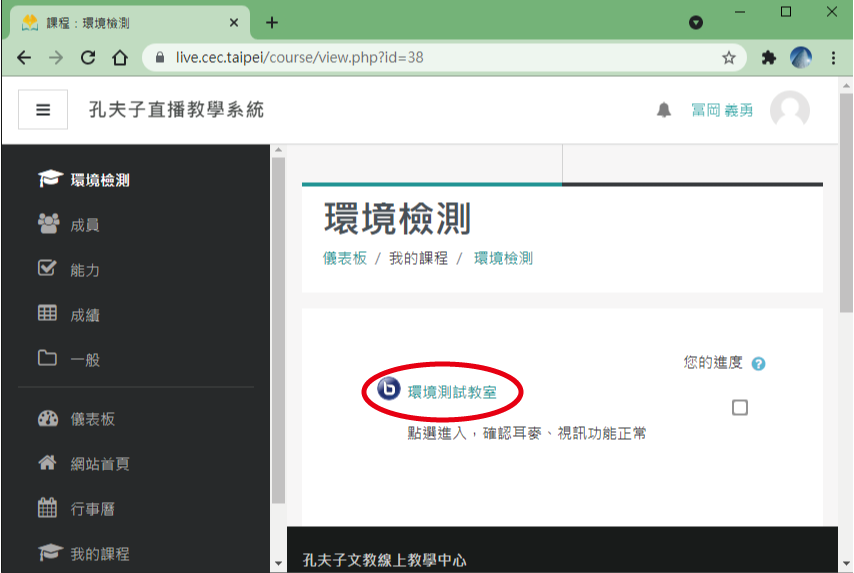This screenshot has width=854, height=573.
Task: View site lock security information
Action: click(160, 57)
